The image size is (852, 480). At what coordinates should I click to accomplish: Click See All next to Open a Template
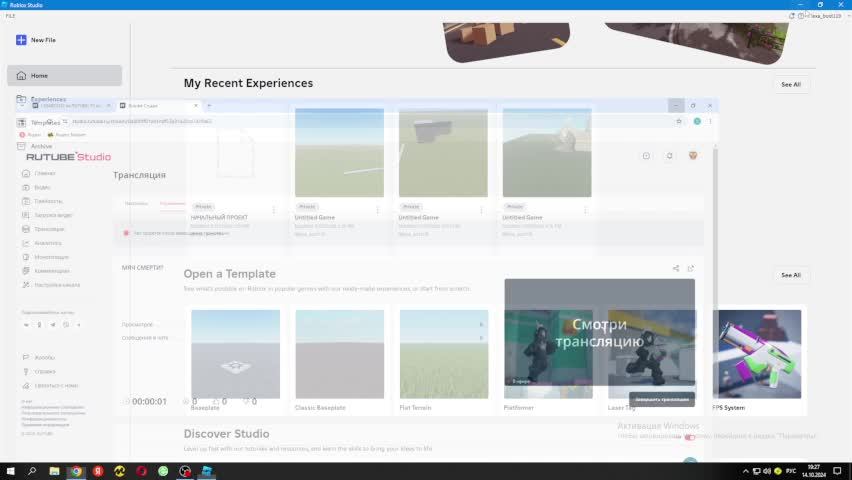click(x=791, y=275)
